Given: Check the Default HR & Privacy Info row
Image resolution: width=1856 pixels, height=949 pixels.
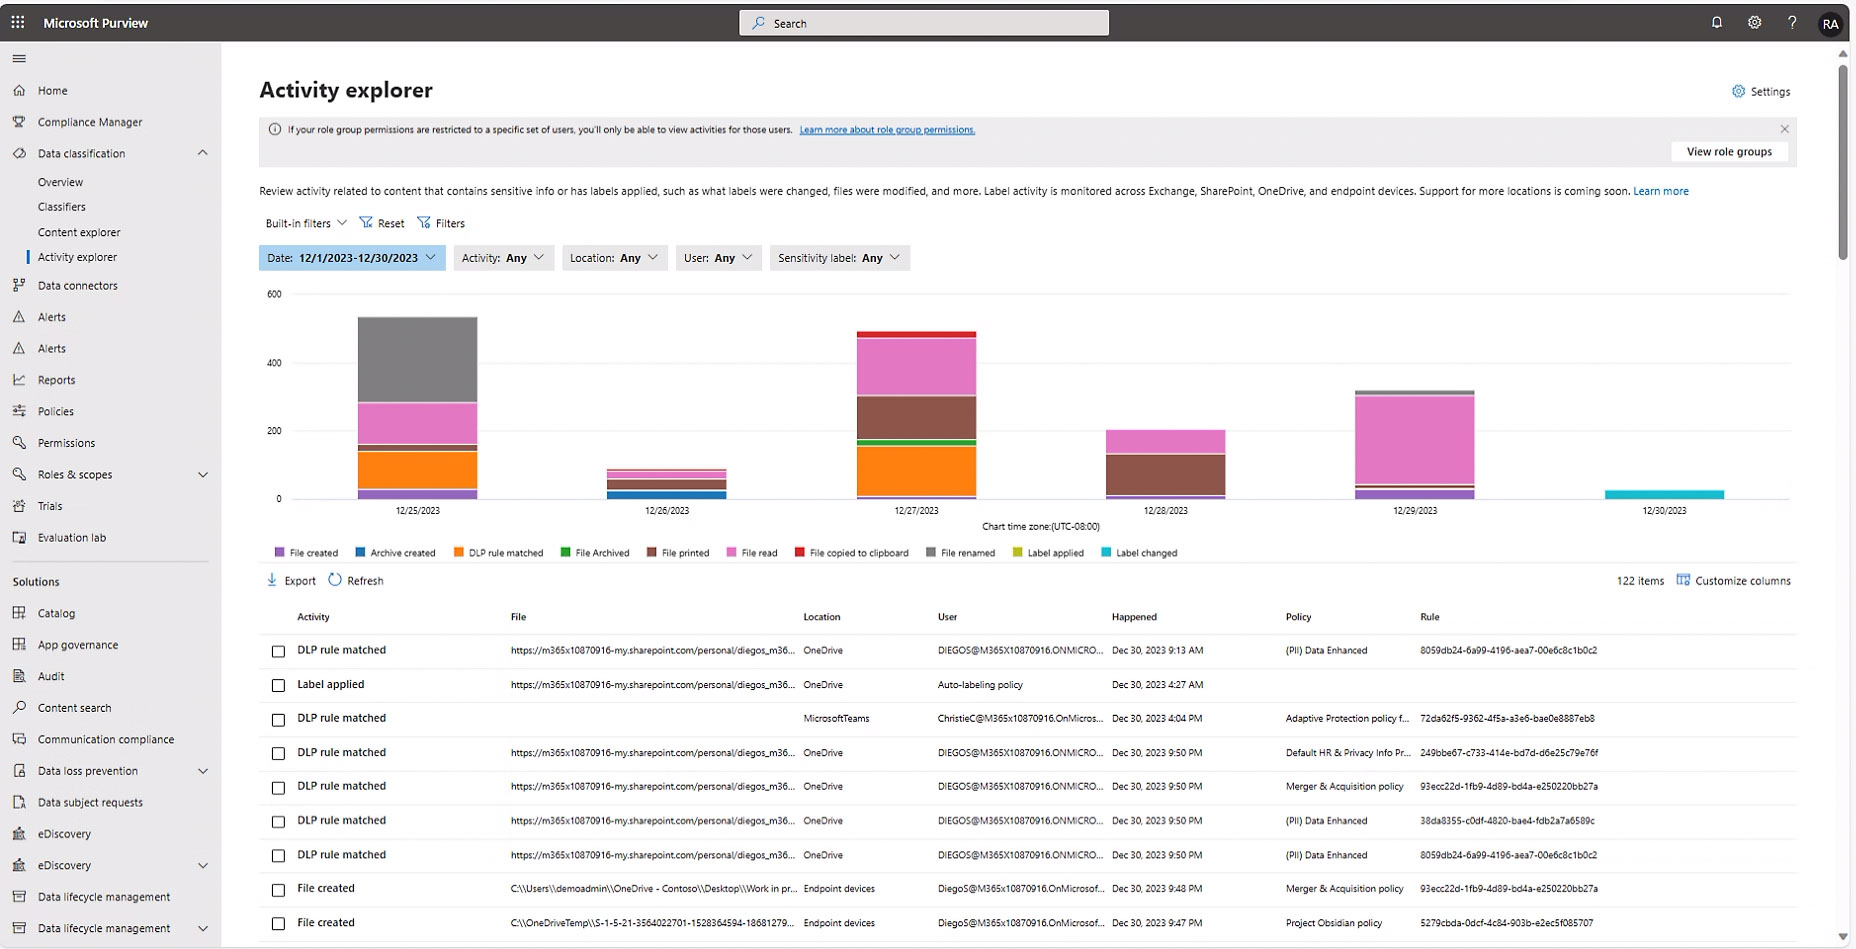Looking at the screenshot, I should [x=278, y=753].
